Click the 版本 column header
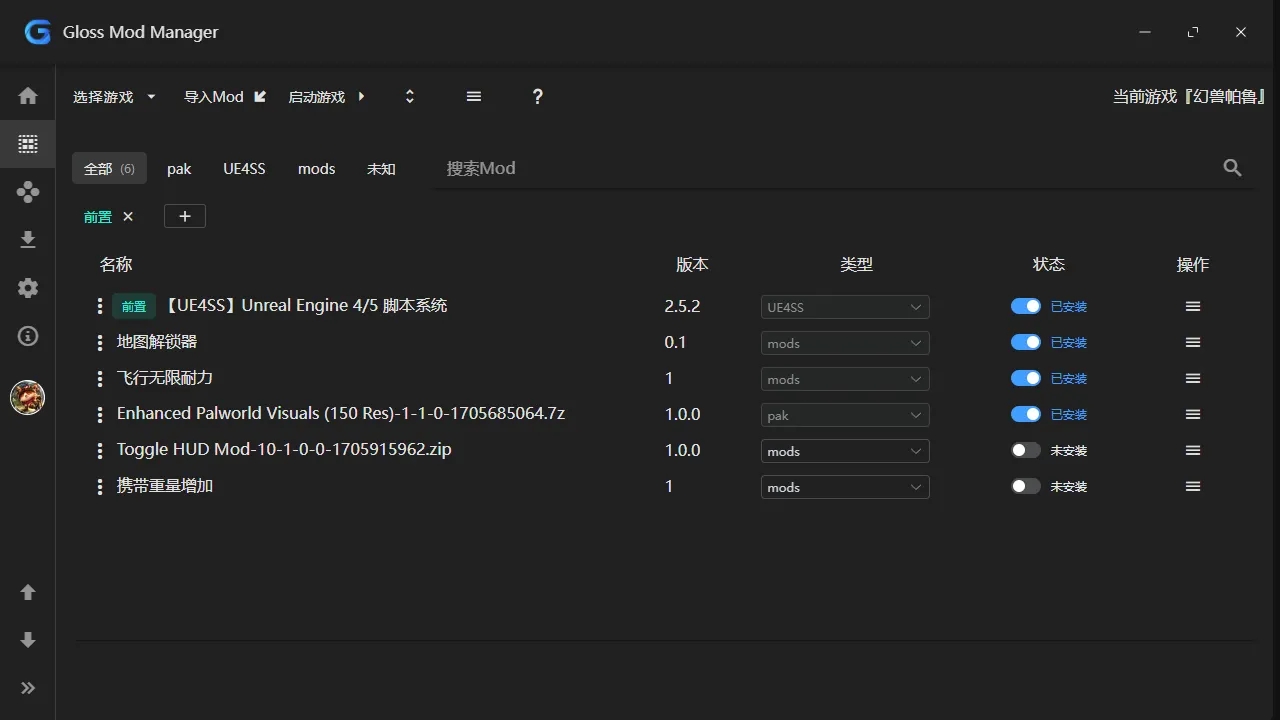 [692, 265]
